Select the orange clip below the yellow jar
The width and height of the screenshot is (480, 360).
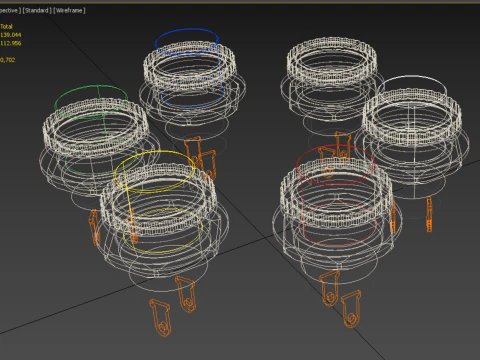pyautogui.click(x=186, y=294)
